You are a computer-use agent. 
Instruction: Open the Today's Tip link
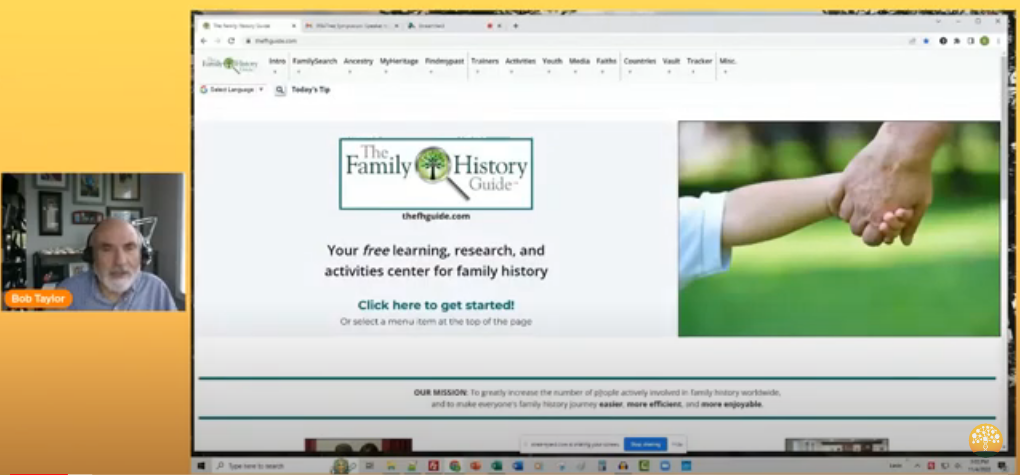point(310,90)
